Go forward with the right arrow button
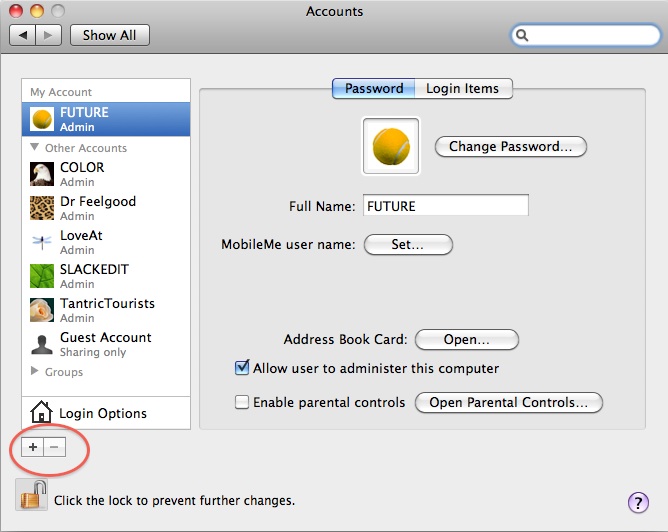Viewport: 668px width, 532px height. point(49,35)
